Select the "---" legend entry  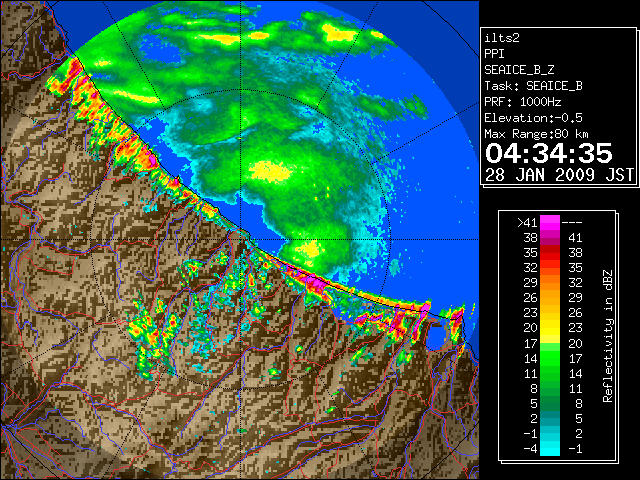pyautogui.click(x=571, y=223)
